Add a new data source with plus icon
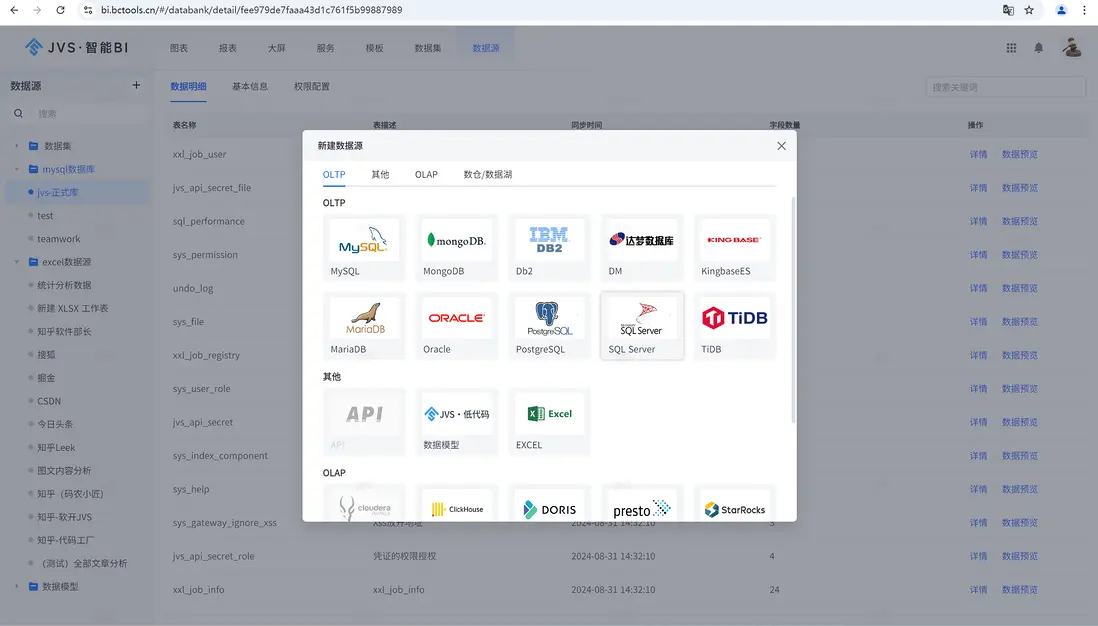The height and width of the screenshot is (626, 1098). coord(136,85)
